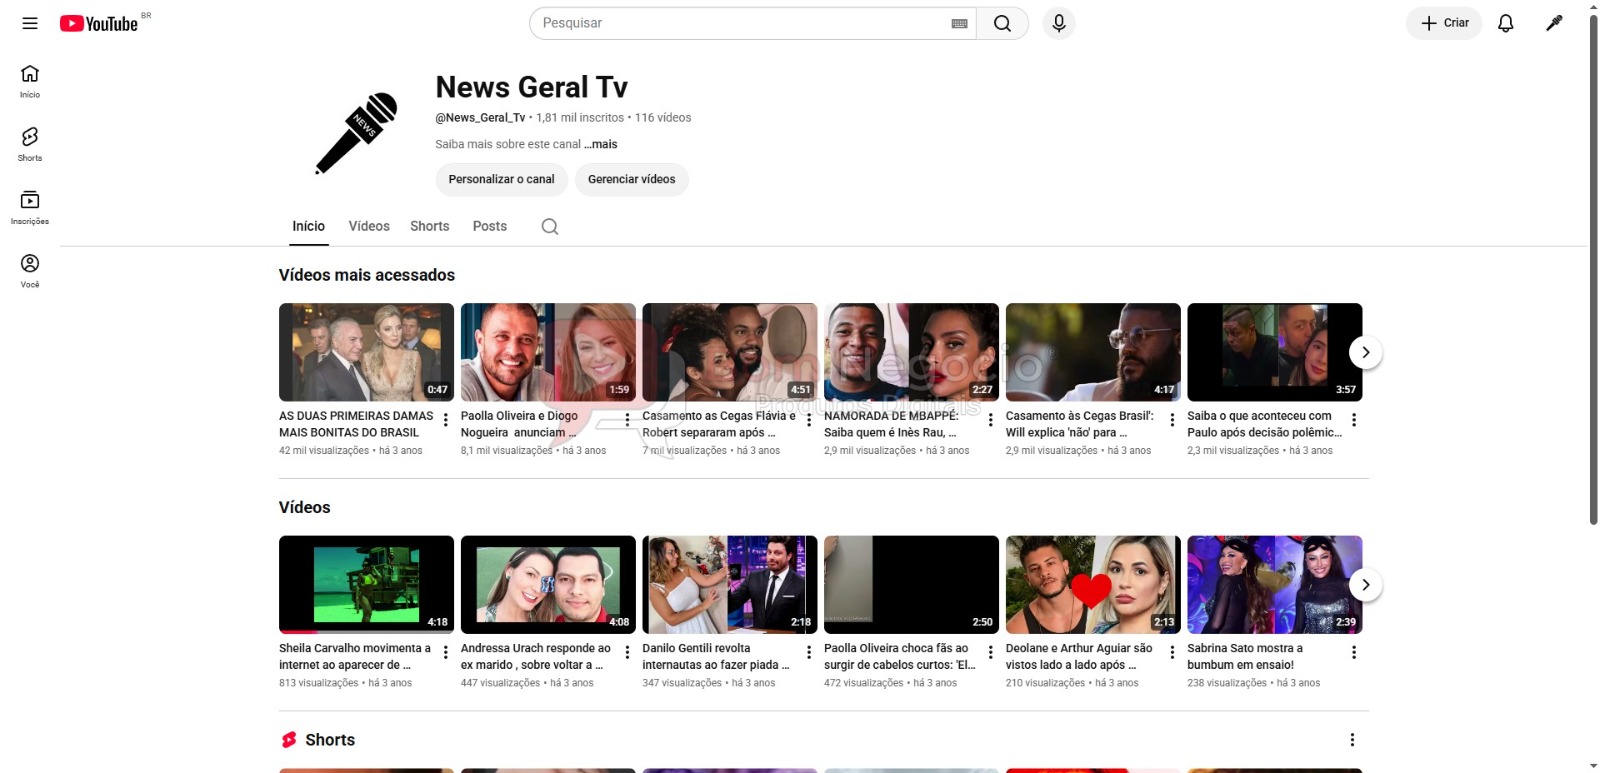Select the Início channel tab
Viewport: 1600px width, 773px height.
308,226
